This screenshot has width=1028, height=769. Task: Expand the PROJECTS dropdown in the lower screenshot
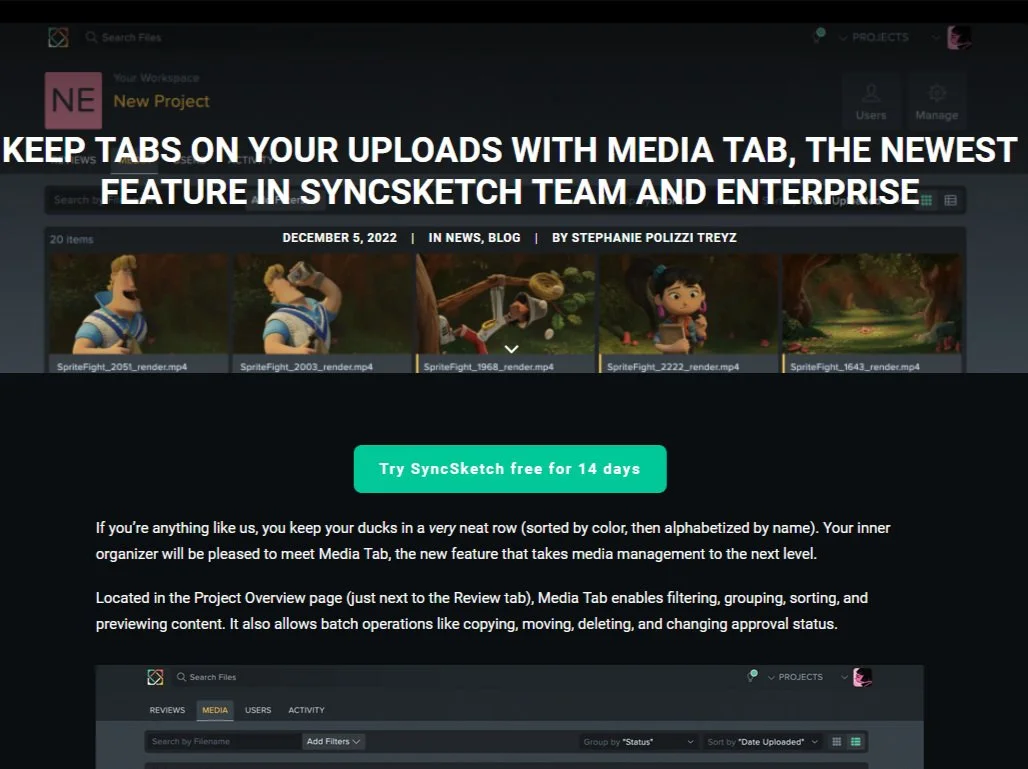pyautogui.click(x=795, y=677)
